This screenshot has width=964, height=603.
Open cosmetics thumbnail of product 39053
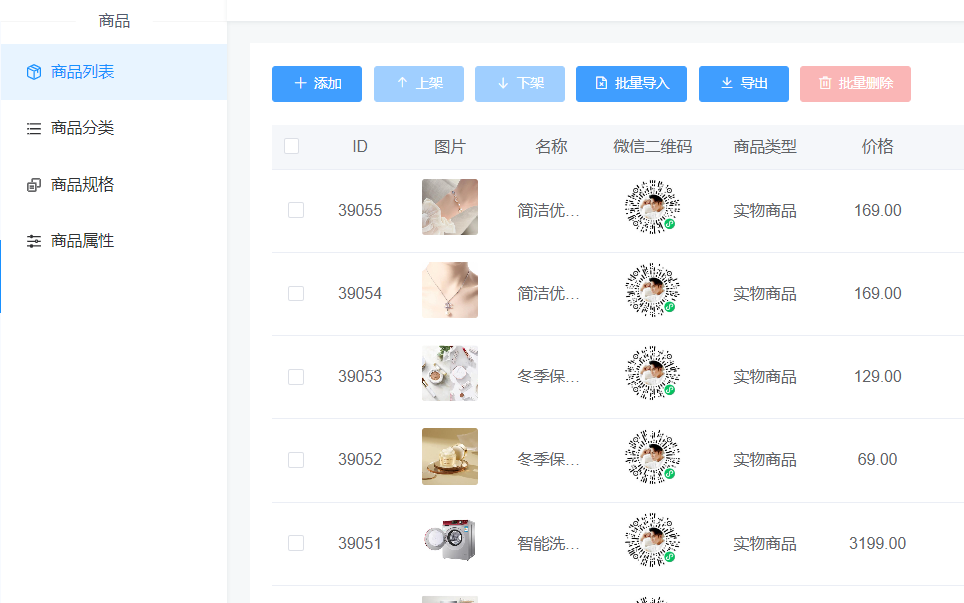point(450,373)
